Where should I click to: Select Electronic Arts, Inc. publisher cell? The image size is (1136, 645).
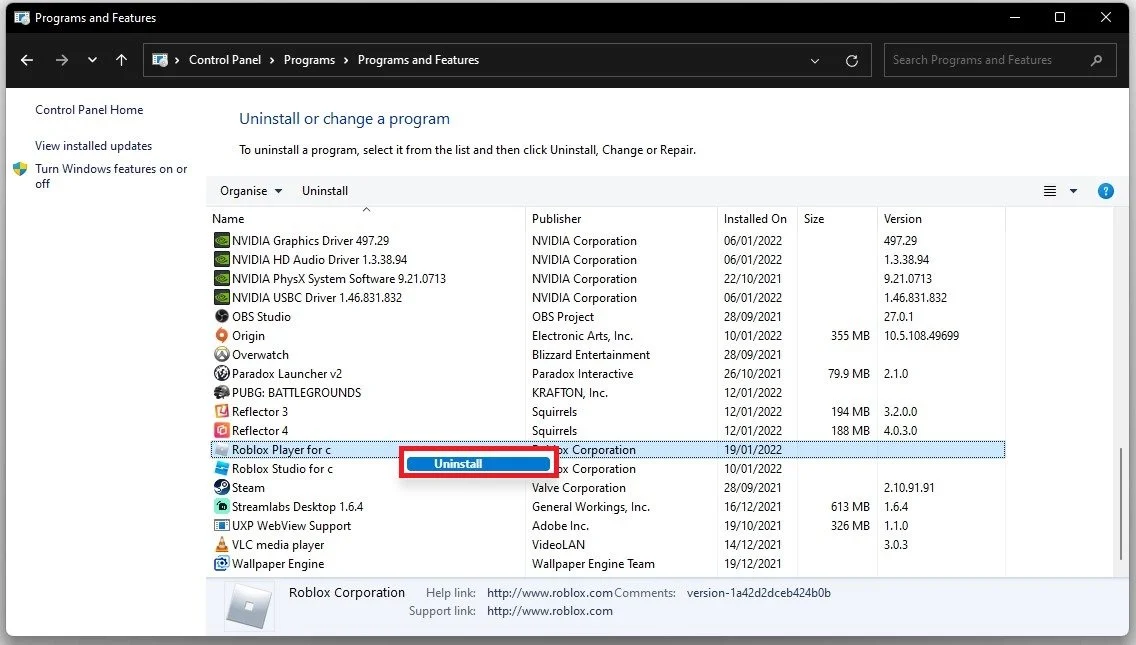pos(582,336)
